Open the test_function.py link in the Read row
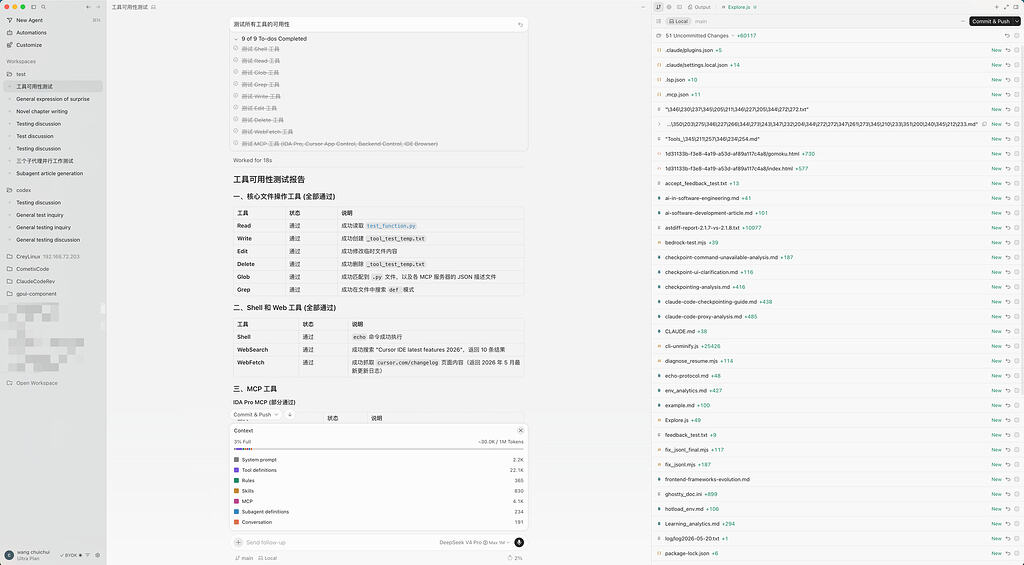 click(x=391, y=226)
